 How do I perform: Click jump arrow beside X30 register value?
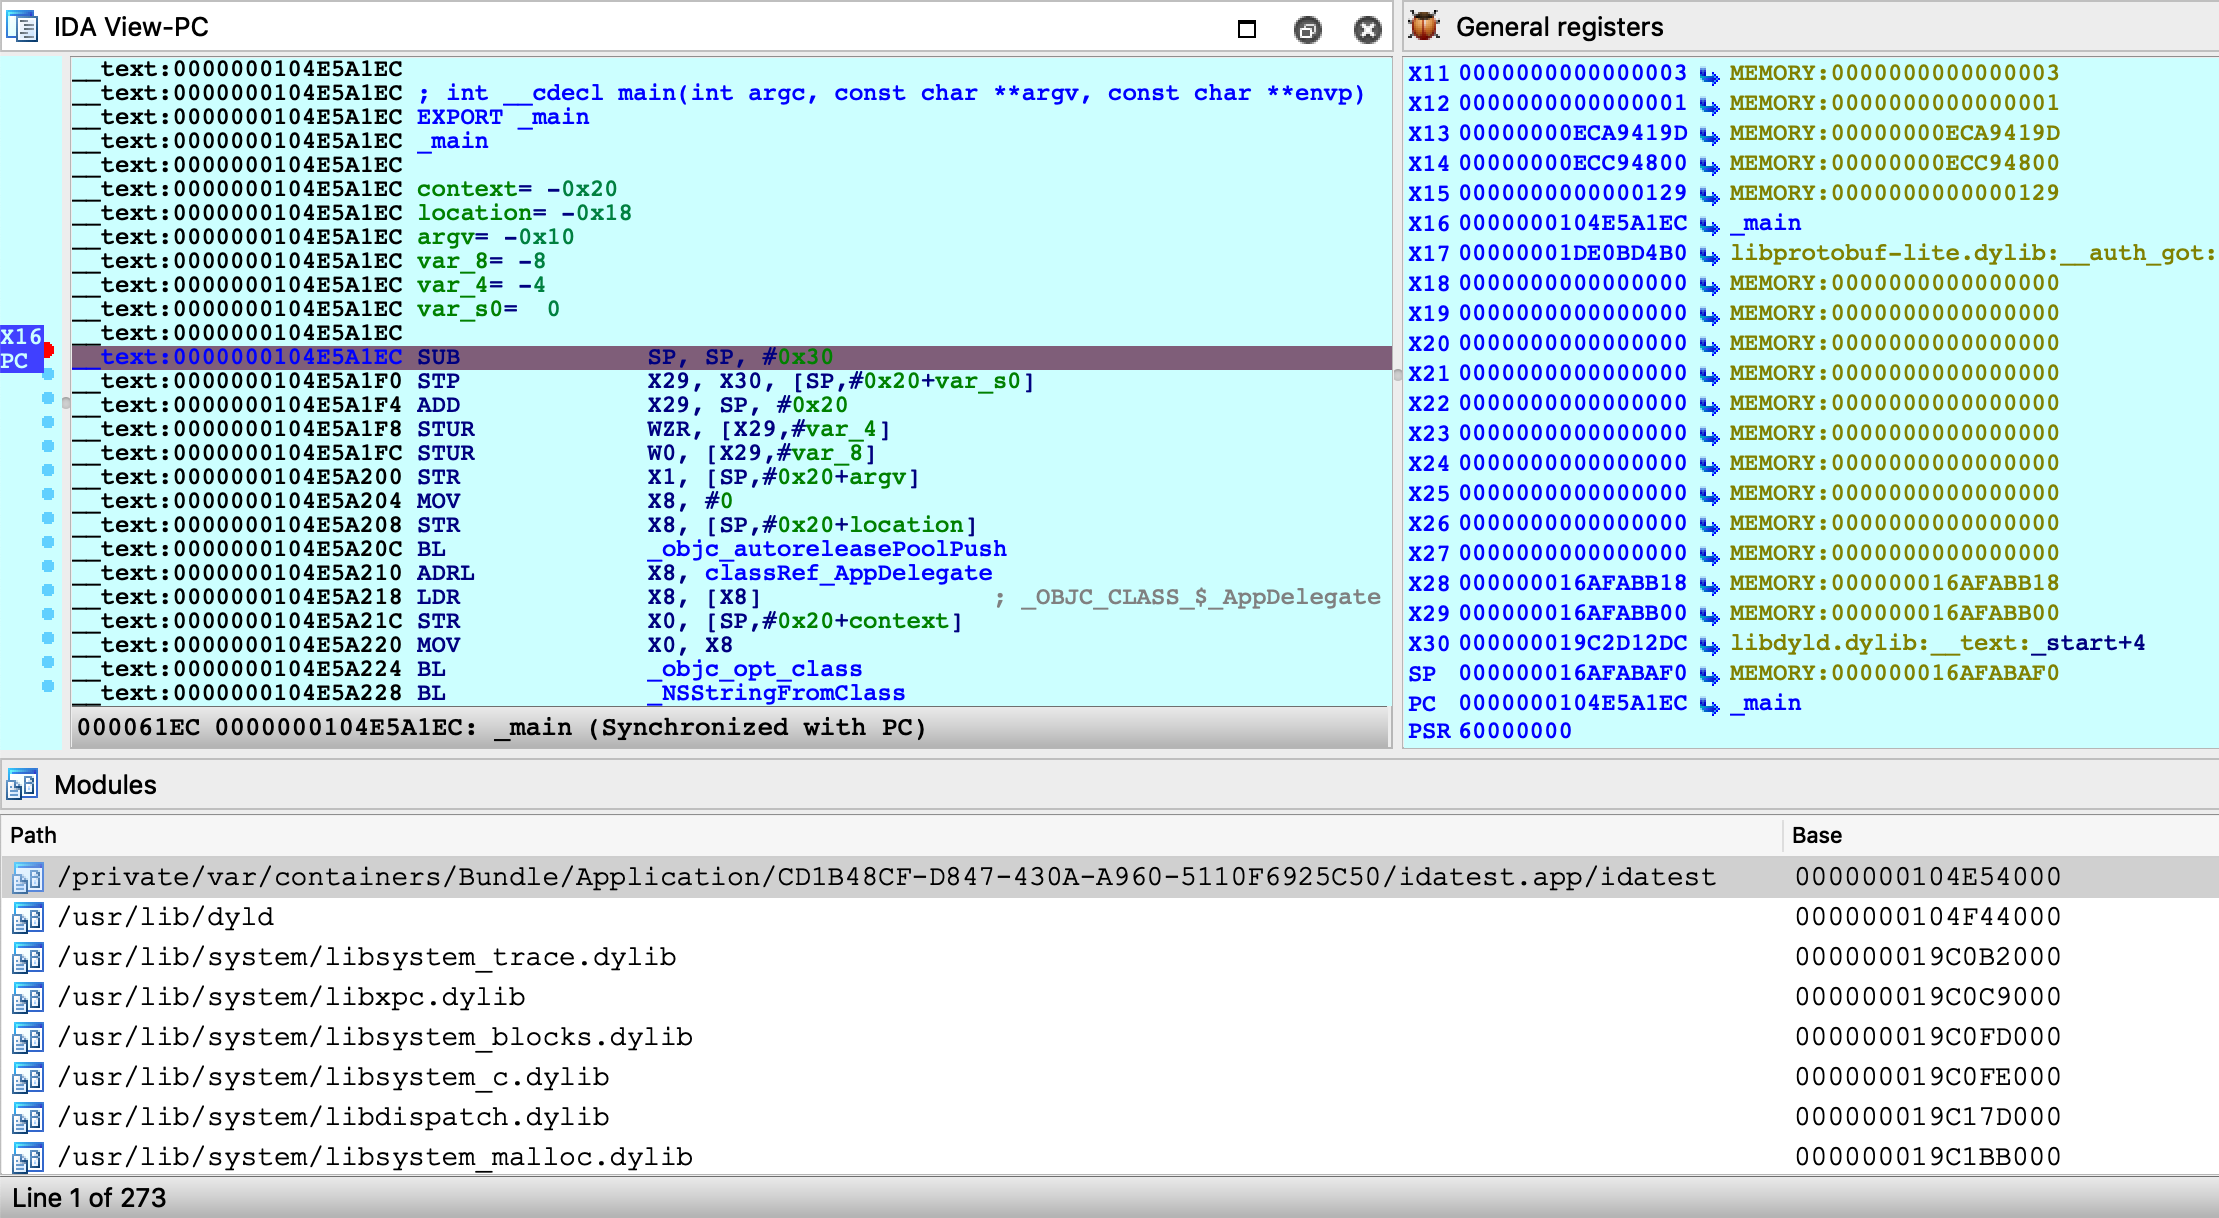(x=1709, y=645)
